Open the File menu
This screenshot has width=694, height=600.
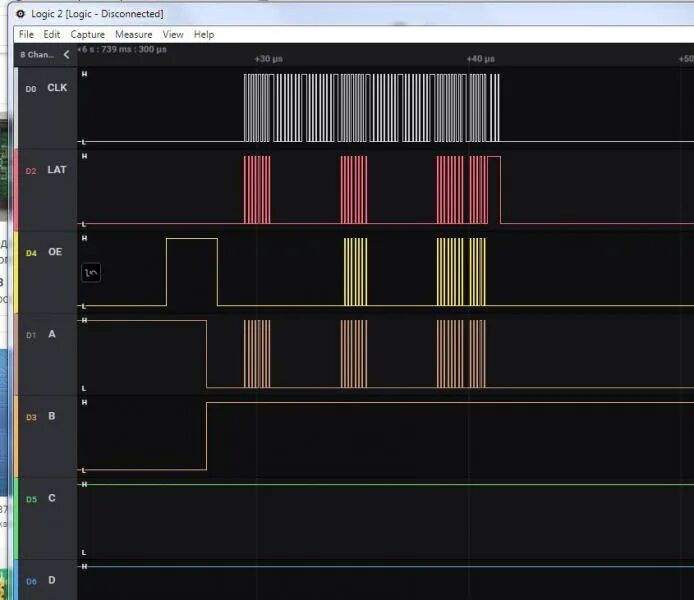[26, 35]
